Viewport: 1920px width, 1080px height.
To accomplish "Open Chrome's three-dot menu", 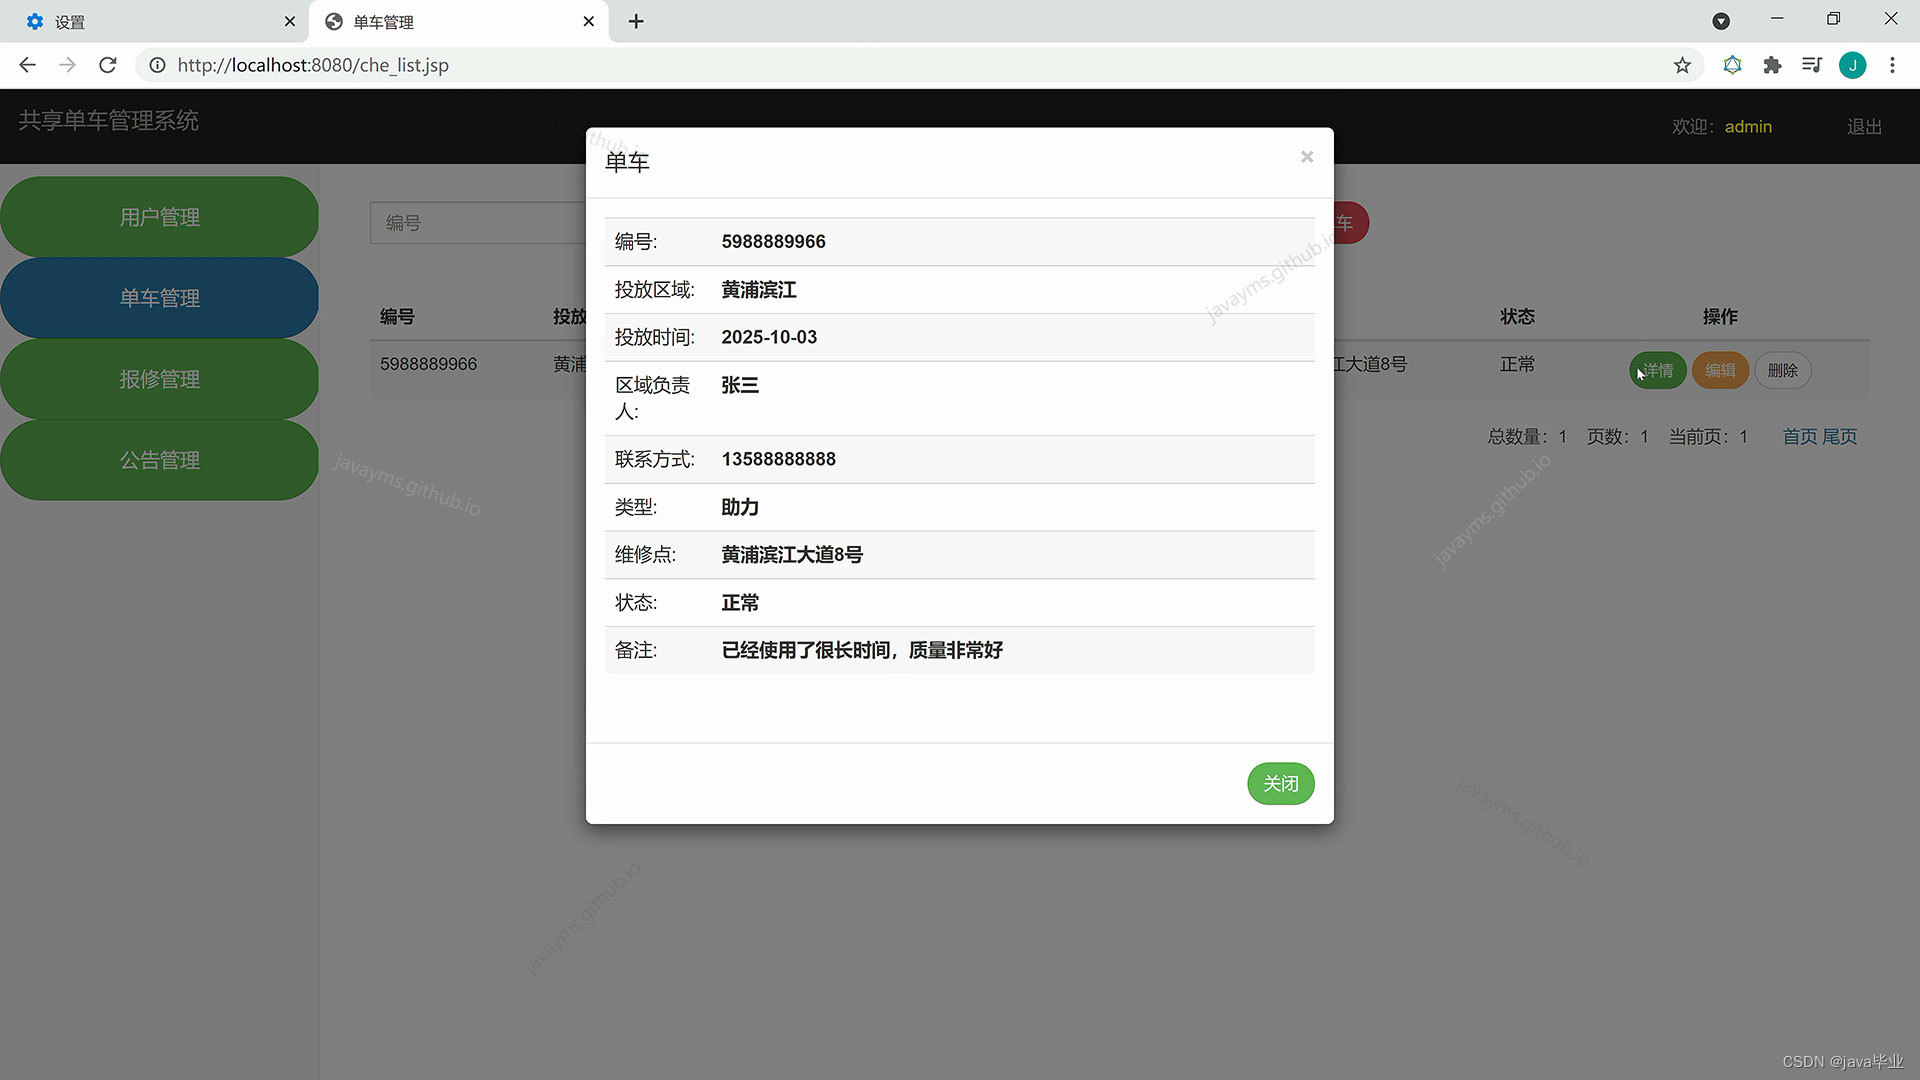I will point(1892,65).
